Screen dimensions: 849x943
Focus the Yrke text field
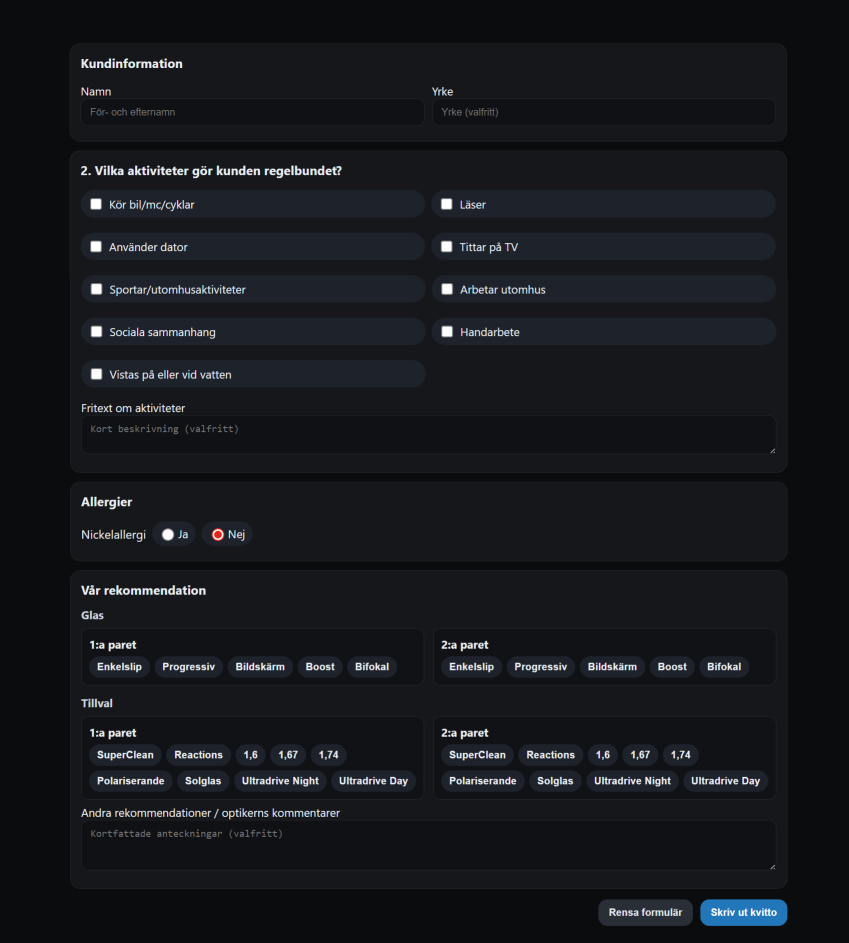tap(603, 112)
